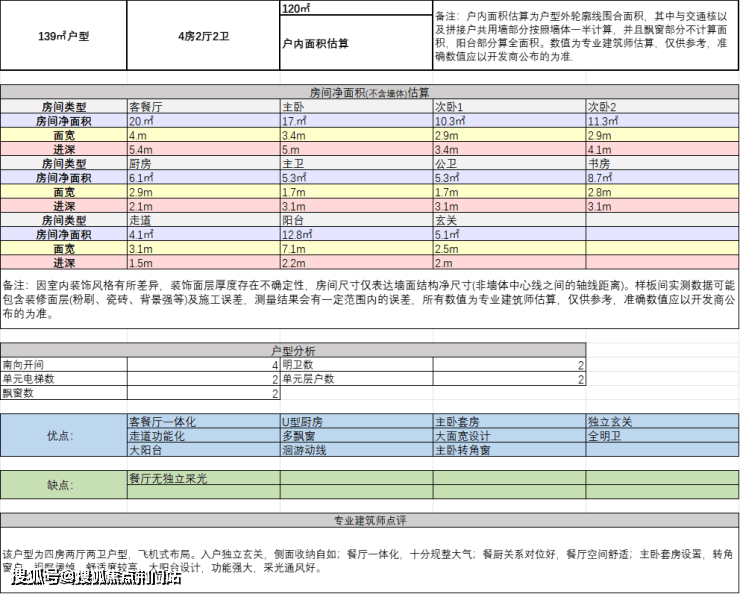Select the 139㎡户型 header cell
Image resolution: width=740 pixels, height=594 pixels.
63,36
